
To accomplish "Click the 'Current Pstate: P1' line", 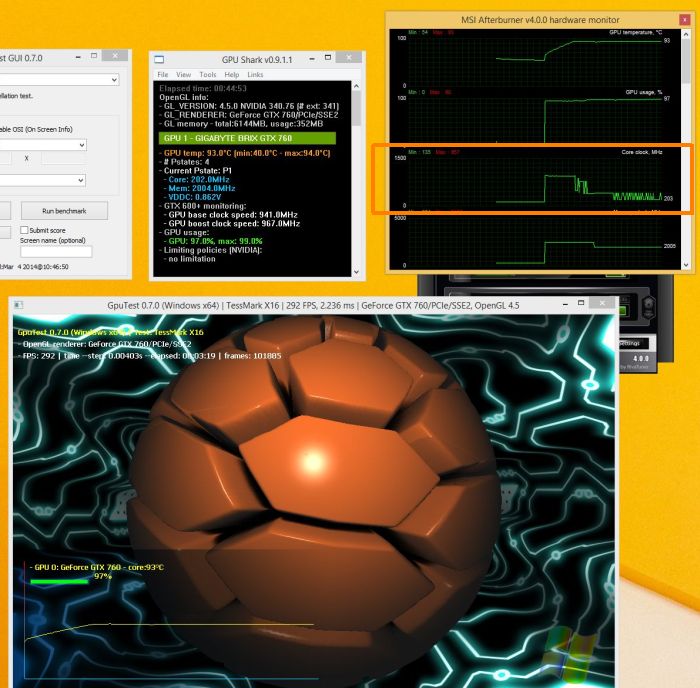I will point(198,171).
